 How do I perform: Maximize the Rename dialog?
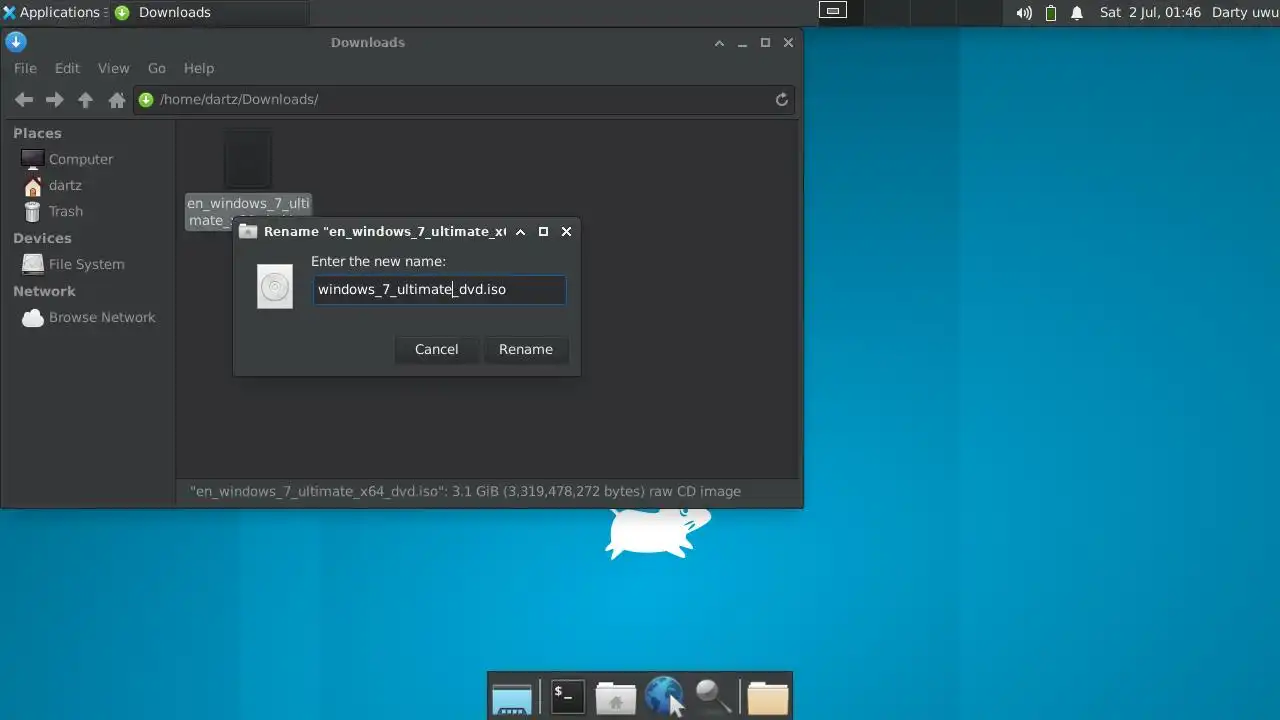click(543, 231)
